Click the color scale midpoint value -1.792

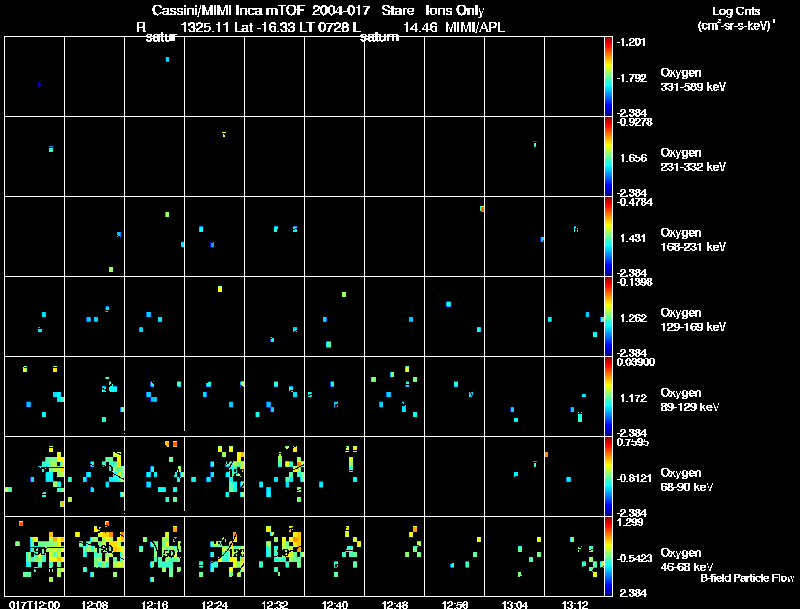(x=632, y=78)
